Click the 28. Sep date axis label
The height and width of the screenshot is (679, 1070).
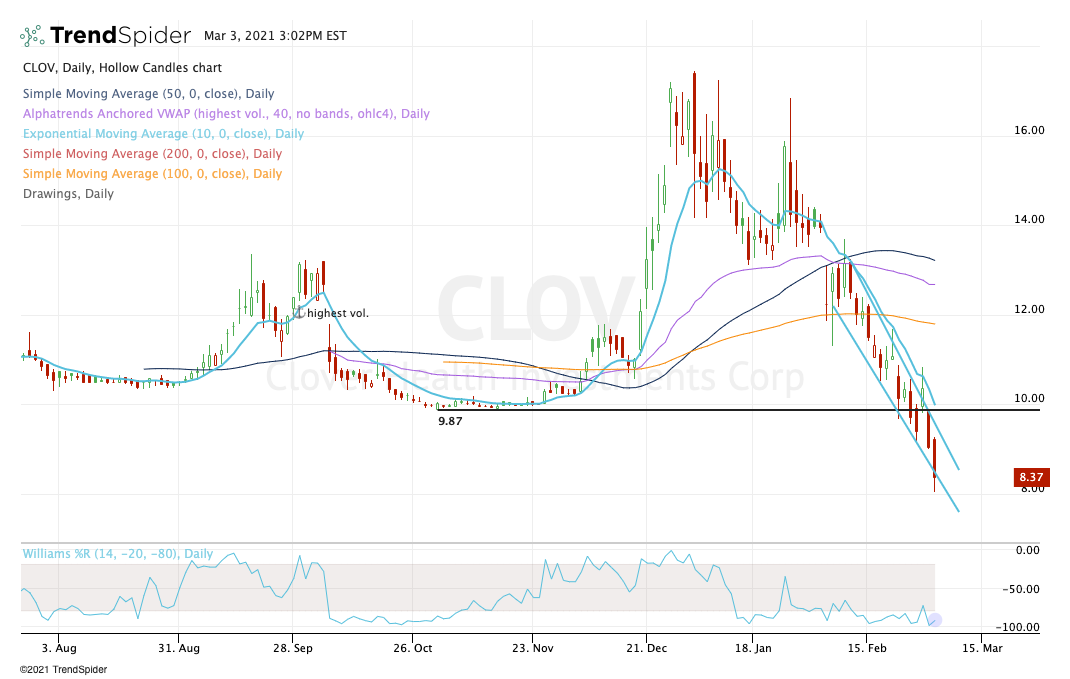pos(293,648)
